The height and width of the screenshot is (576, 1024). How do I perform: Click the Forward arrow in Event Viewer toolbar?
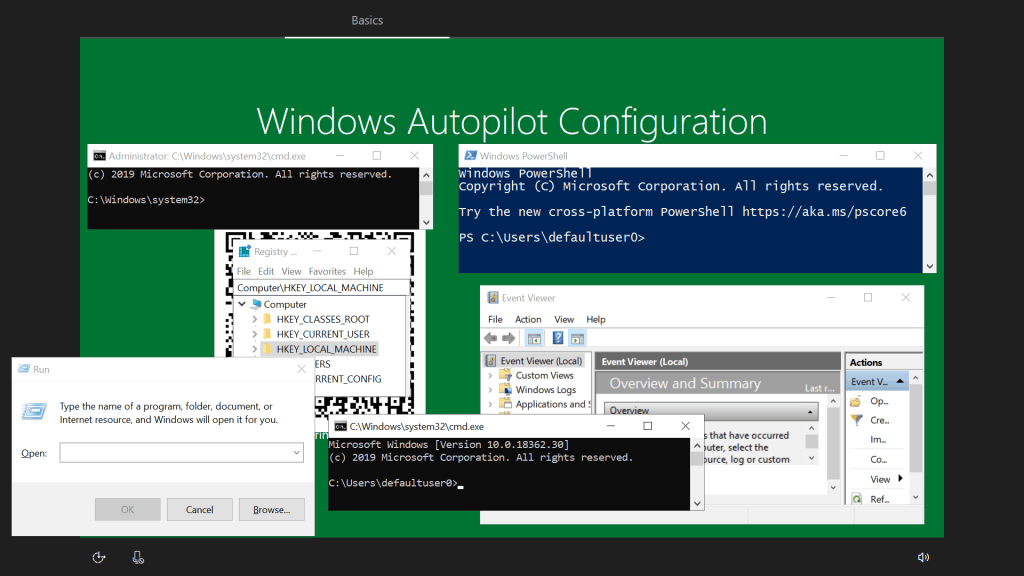tap(509, 338)
